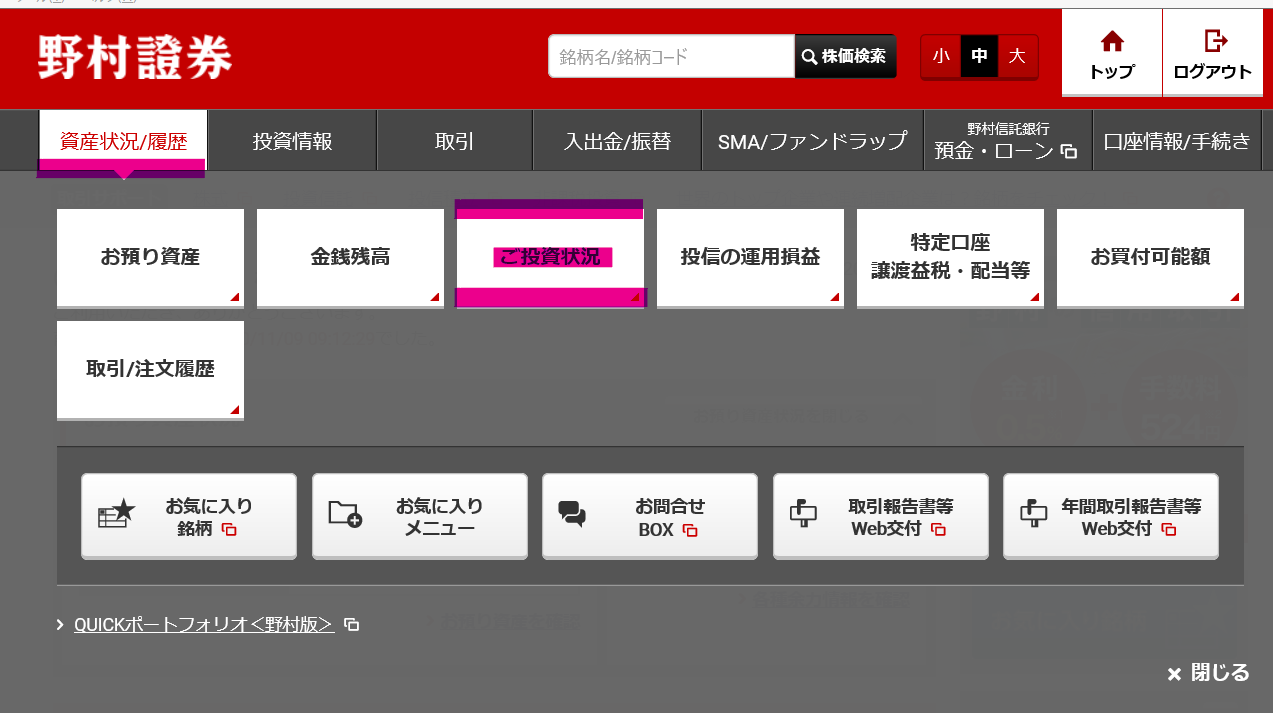Click the new-window icon on お気に入り銘柄
Image resolution: width=1273 pixels, height=713 pixels.
pyautogui.click(x=228, y=530)
